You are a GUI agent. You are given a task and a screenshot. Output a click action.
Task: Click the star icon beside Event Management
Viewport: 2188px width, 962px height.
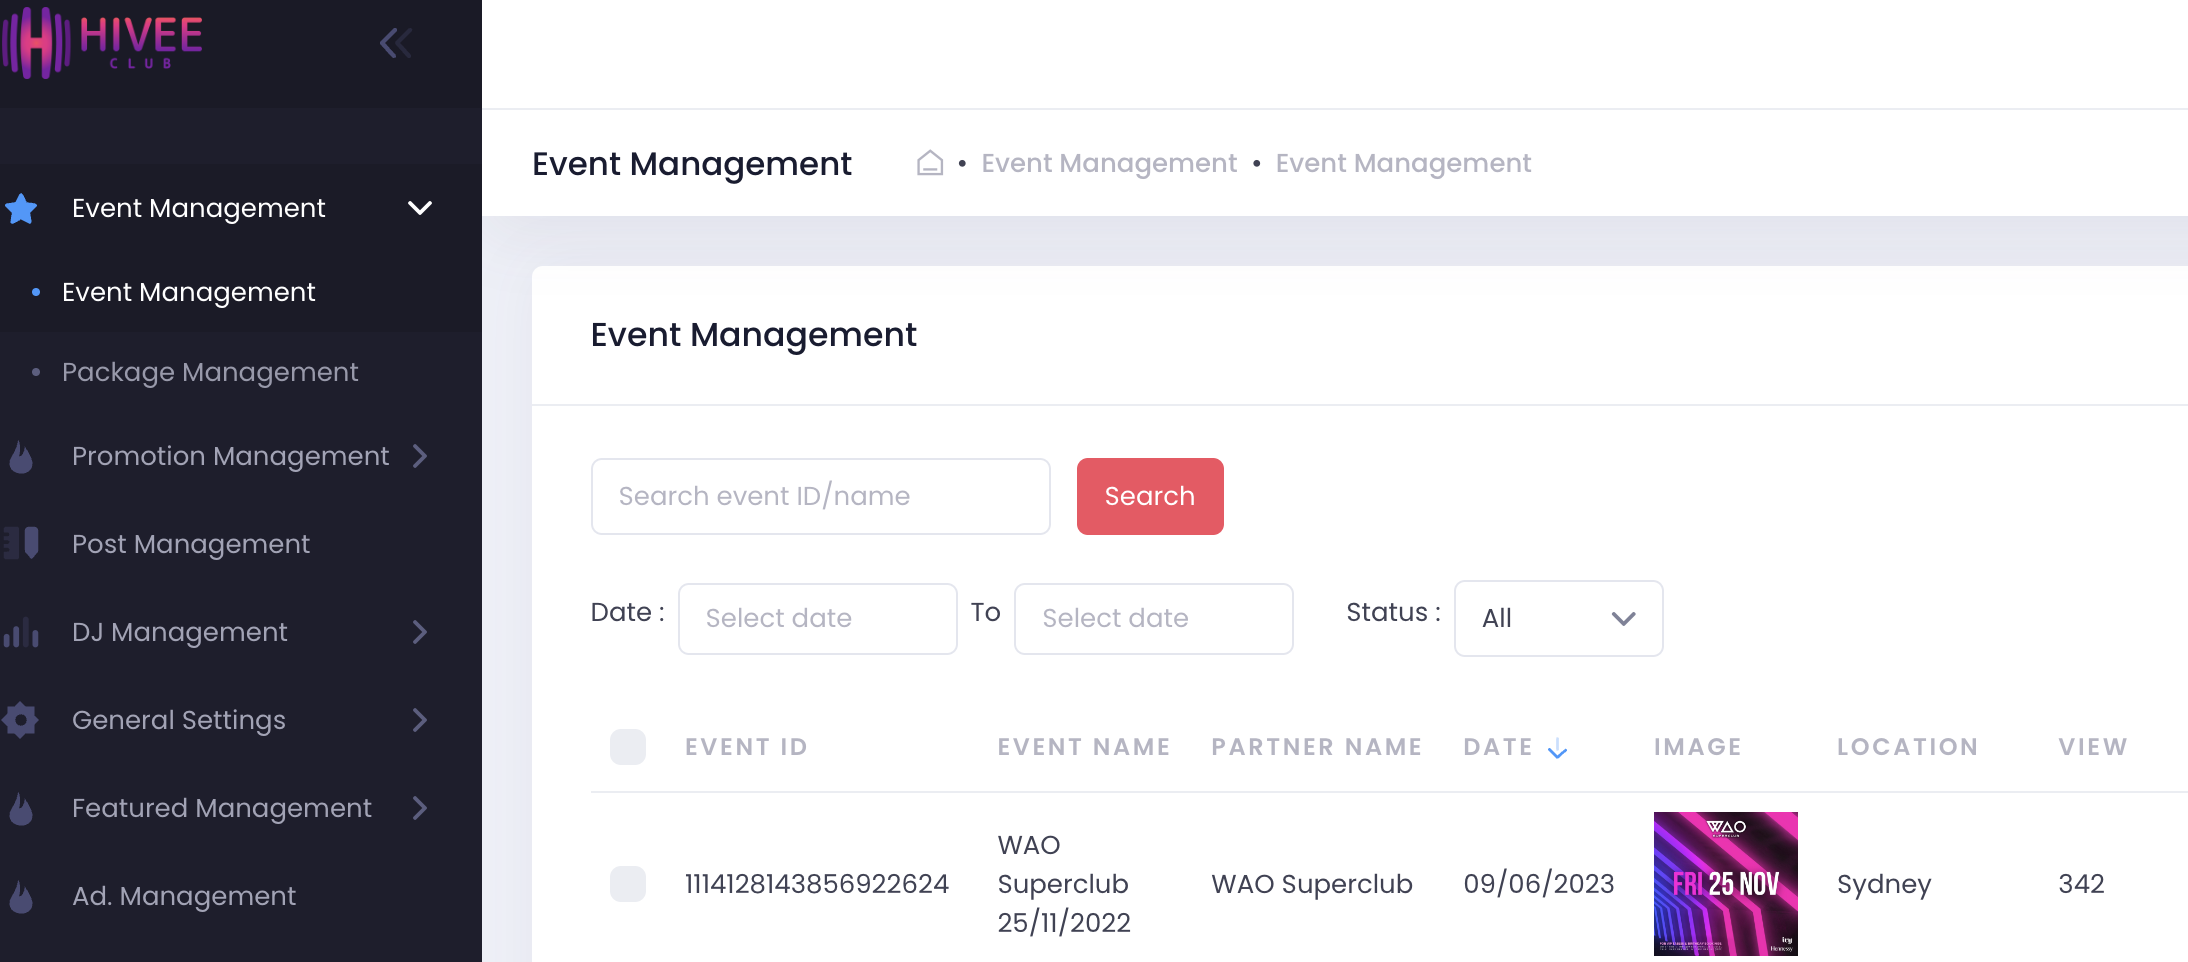21,209
